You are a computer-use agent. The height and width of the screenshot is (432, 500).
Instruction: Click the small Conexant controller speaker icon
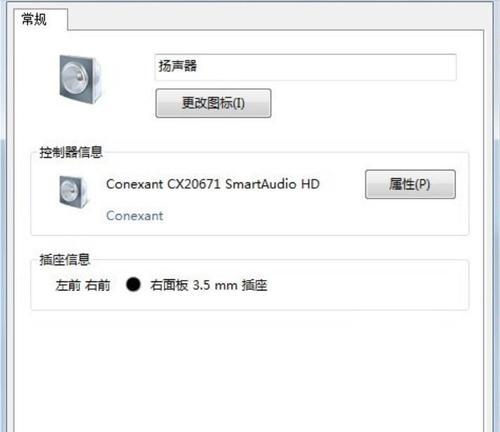pyautogui.click(x=73, y=192)
